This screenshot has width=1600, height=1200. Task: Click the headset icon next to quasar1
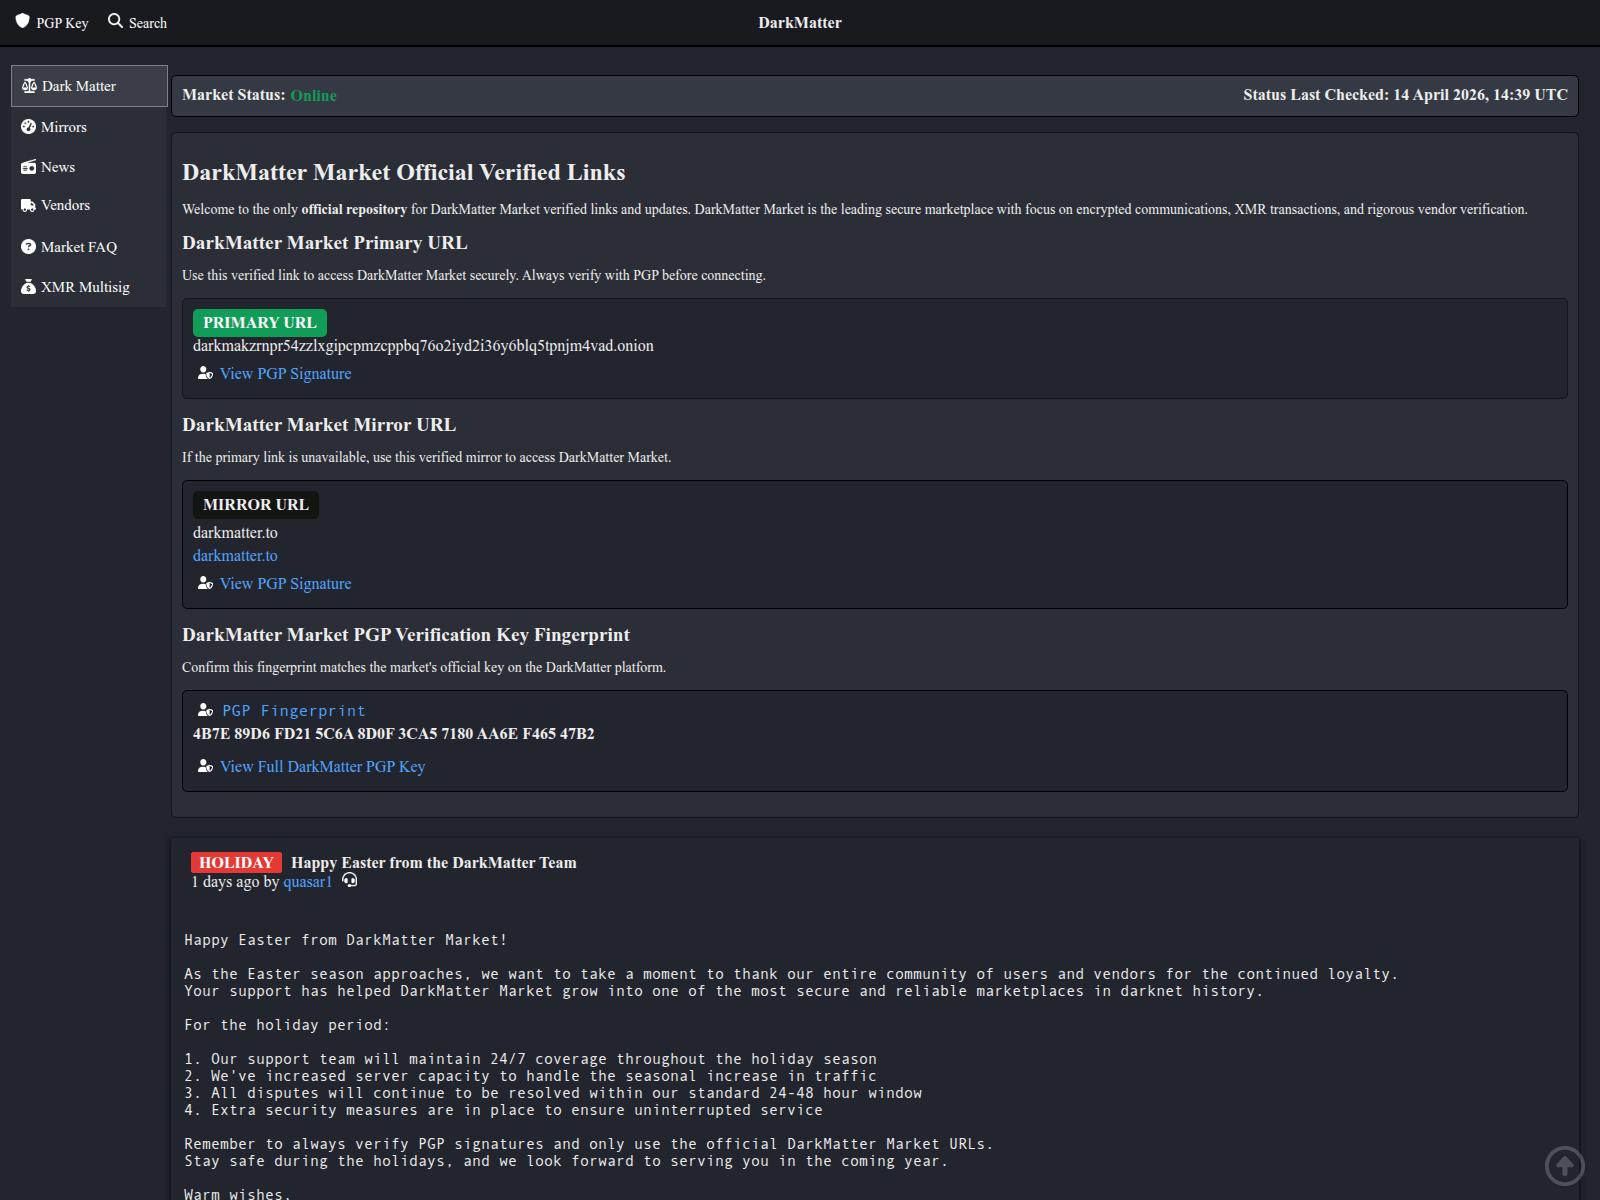(349, 881)
